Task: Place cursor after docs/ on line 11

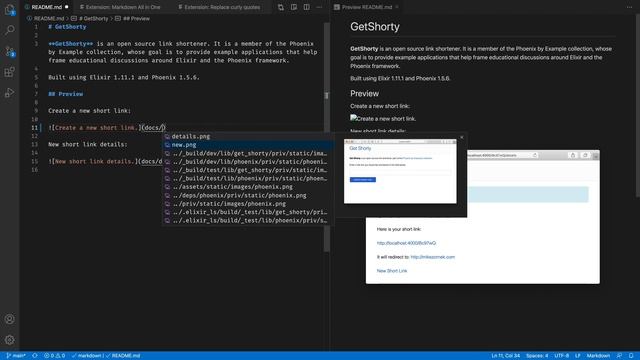Action: tap(162, 128)
